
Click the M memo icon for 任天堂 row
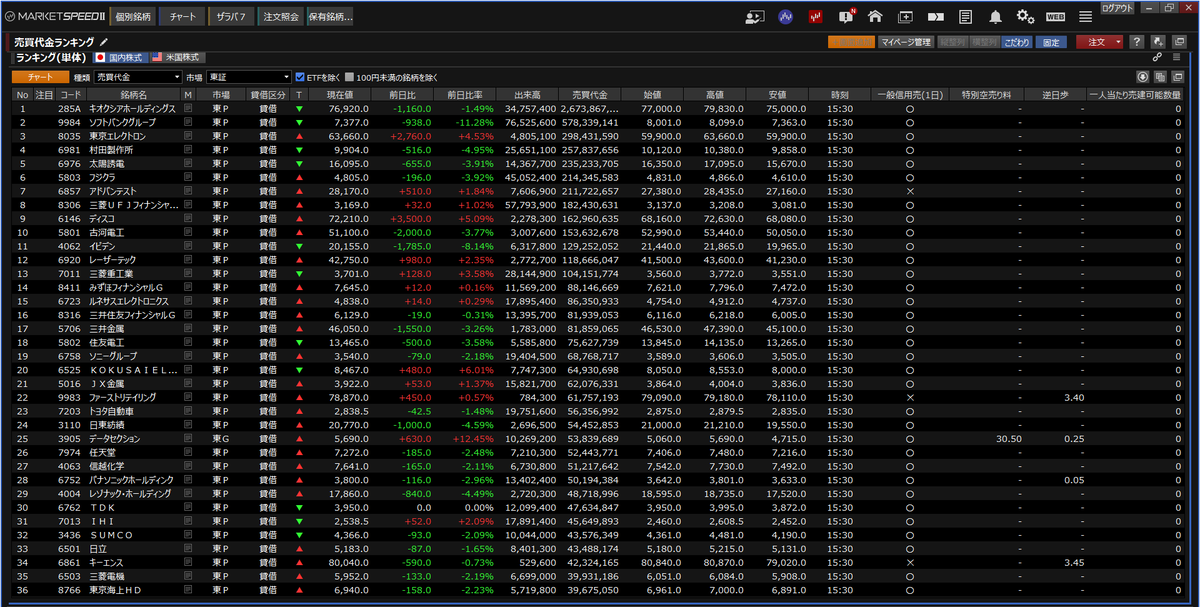click(188, 452)
